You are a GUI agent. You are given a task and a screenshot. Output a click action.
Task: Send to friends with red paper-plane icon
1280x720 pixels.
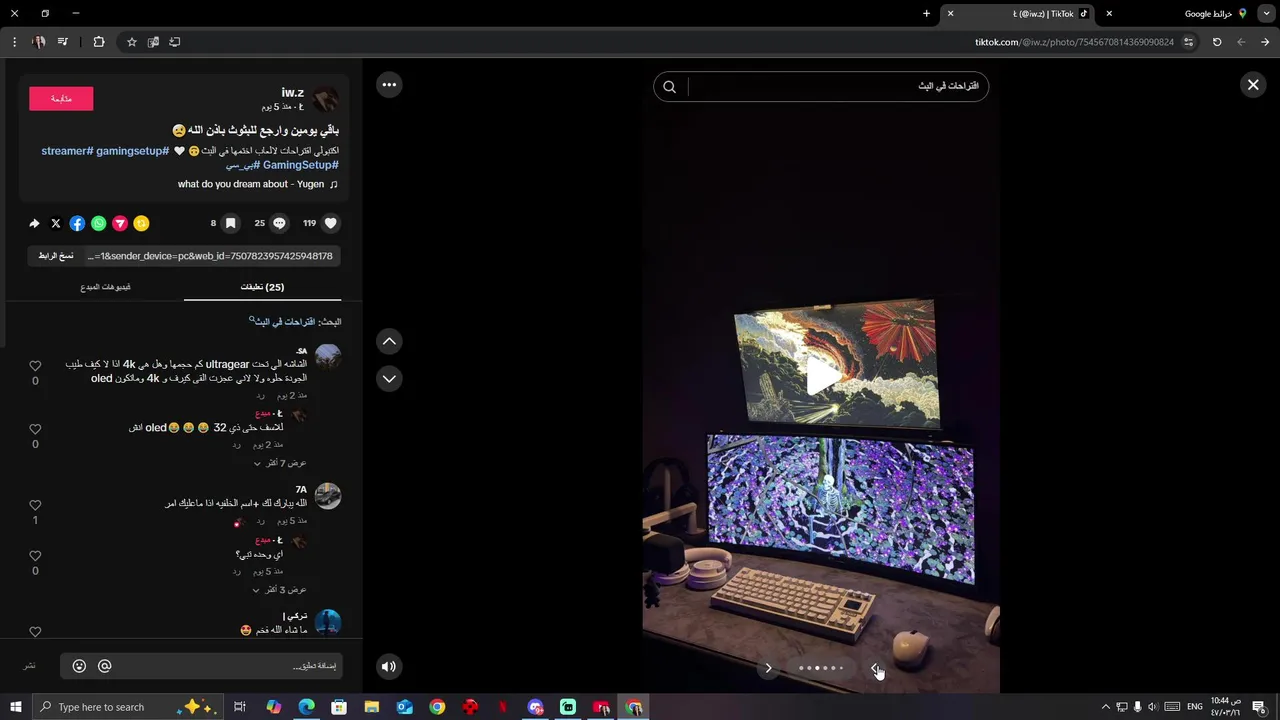click(x=120, y=223)
